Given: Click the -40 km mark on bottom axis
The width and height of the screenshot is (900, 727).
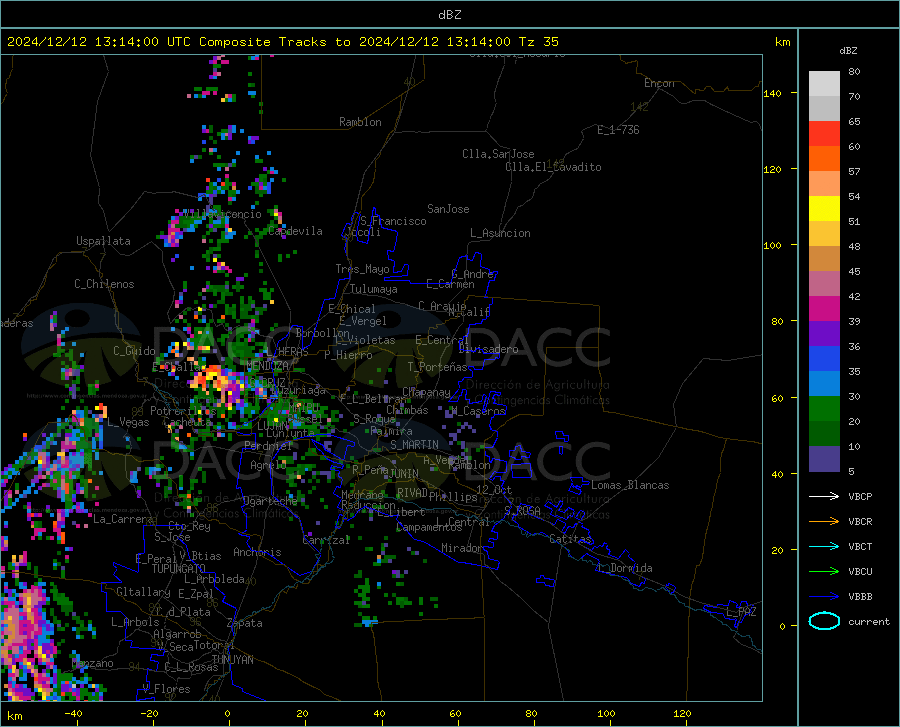Looking at the screenshot, I should tap(73, 713).
